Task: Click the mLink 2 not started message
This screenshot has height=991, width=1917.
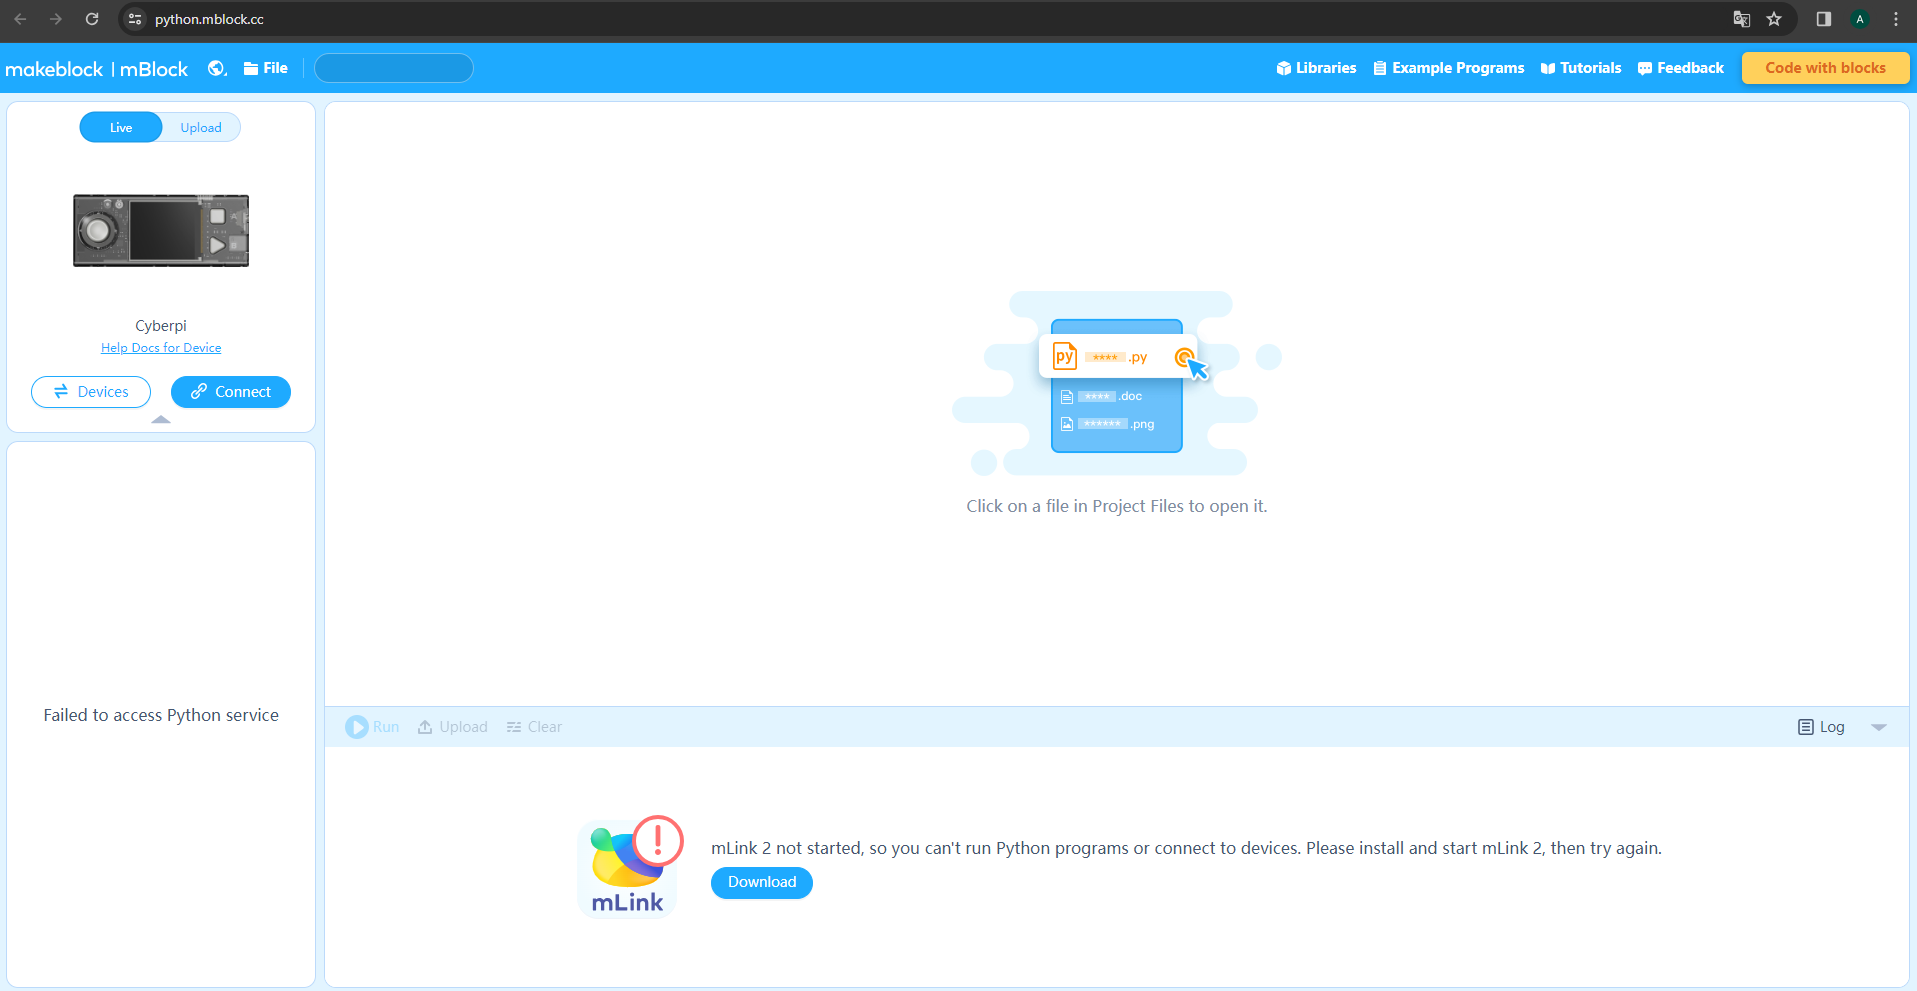Action: (1186, 848)
